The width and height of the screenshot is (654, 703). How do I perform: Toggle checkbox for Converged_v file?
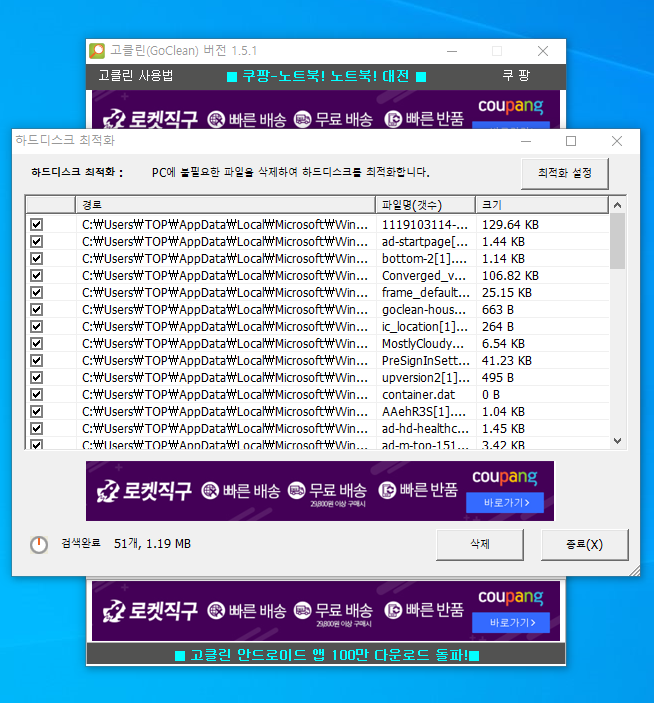tap(36, 275)
